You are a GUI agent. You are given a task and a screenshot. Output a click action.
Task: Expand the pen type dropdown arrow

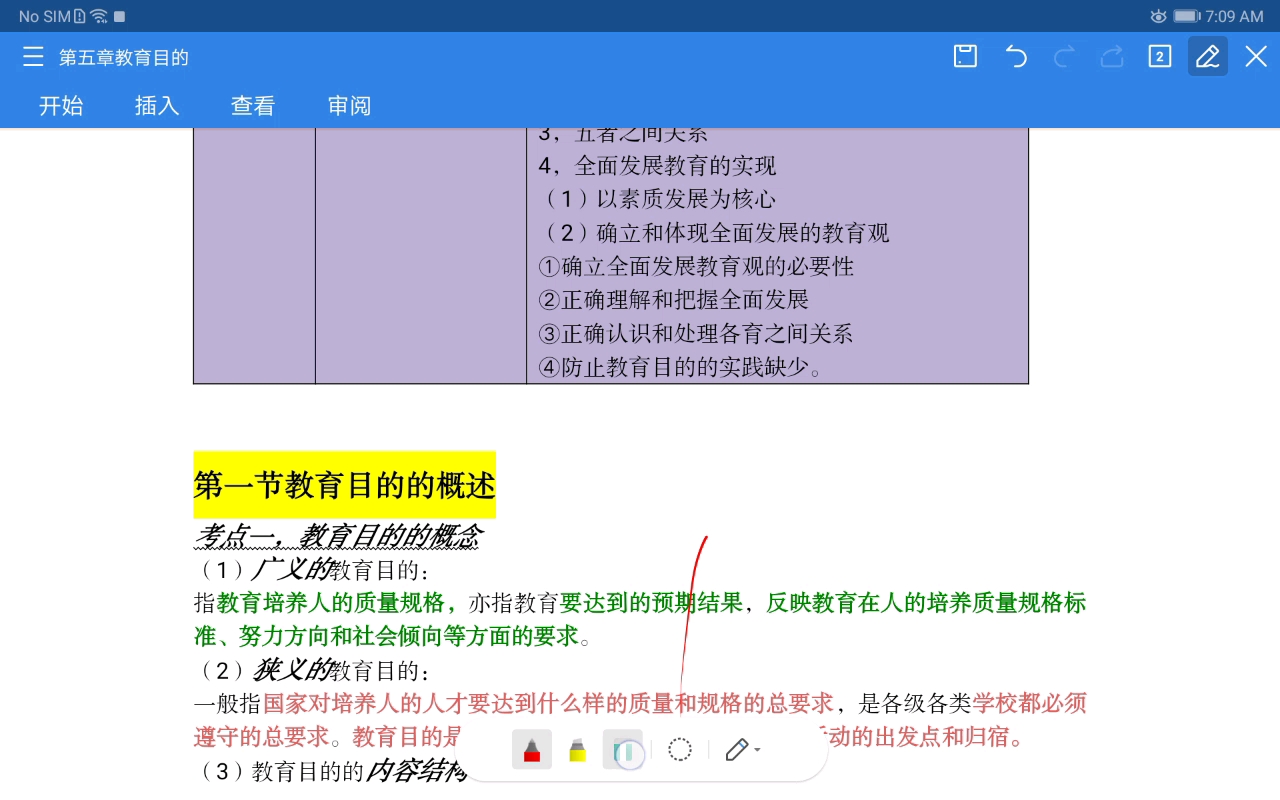click(757, 749)
